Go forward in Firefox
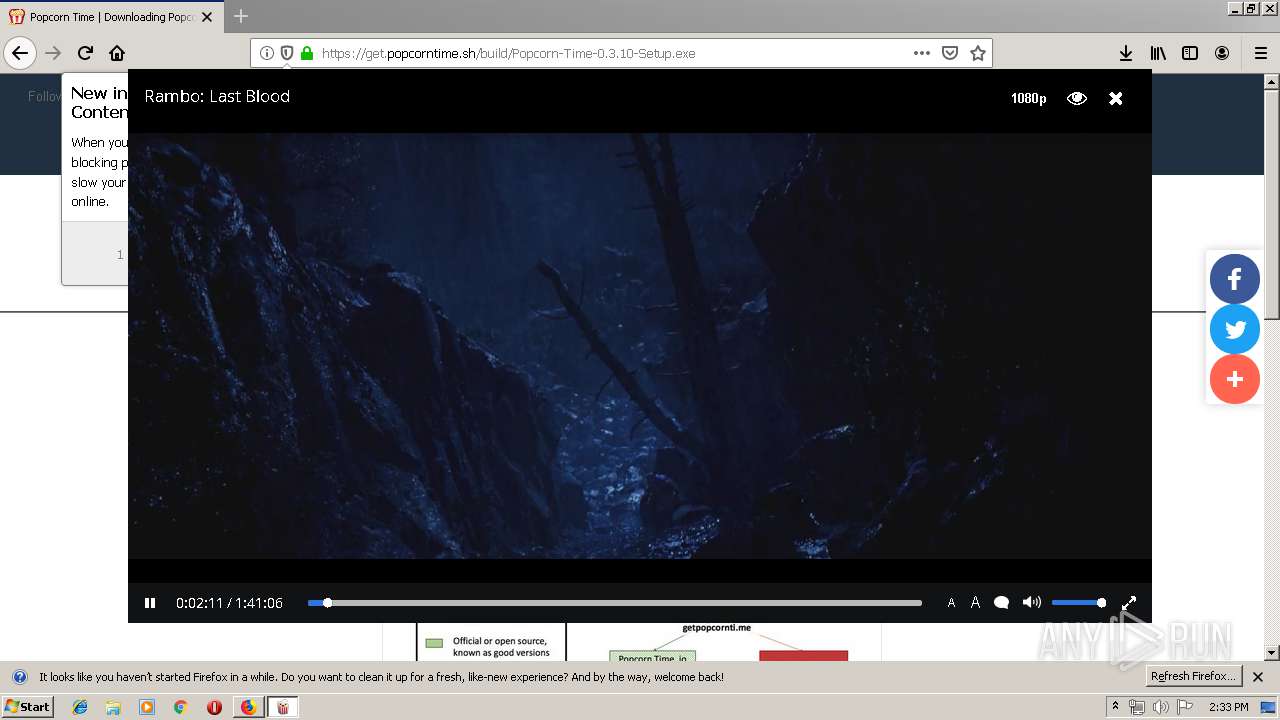Screen dimensions: 1280x720 [53, 53]
